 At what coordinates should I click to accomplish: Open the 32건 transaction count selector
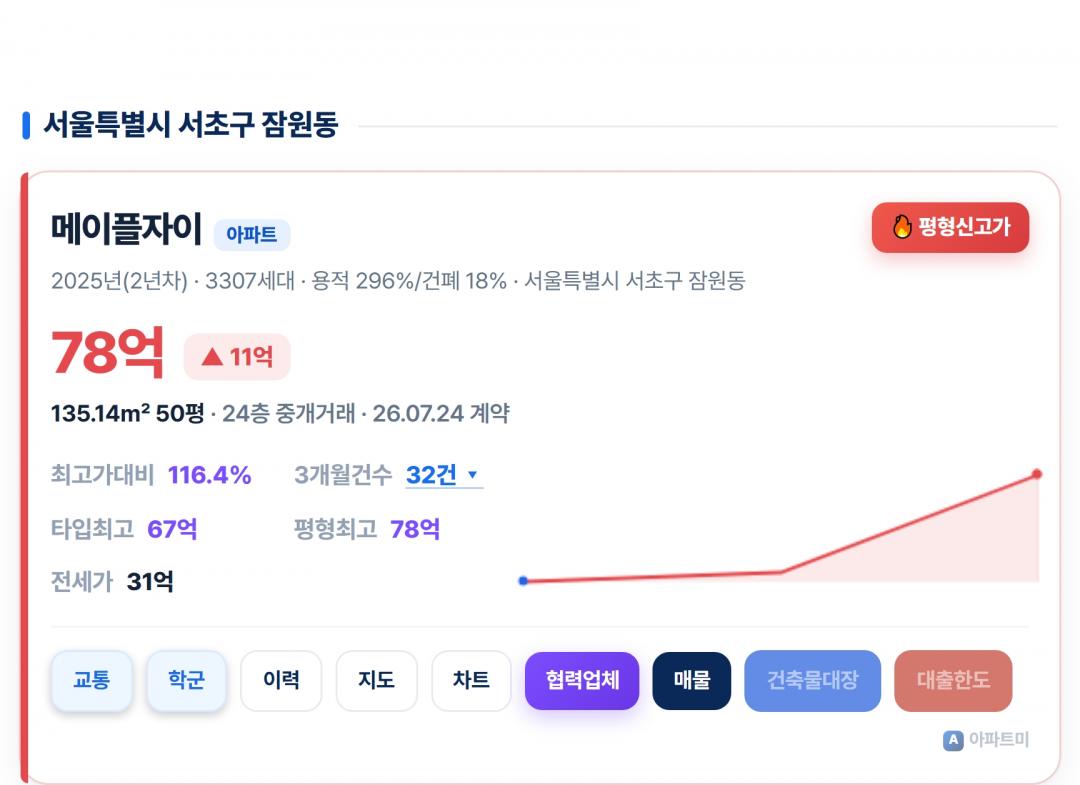[x=444, y=475]
